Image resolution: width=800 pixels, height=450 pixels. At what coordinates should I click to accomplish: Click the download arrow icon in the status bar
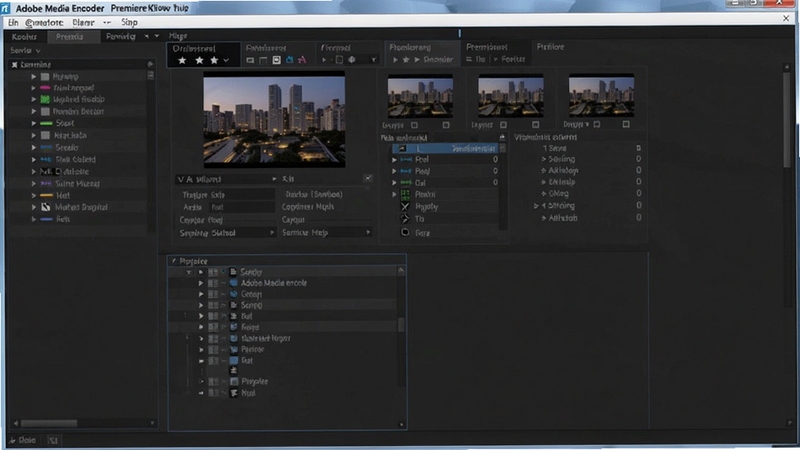coord(12,440)
